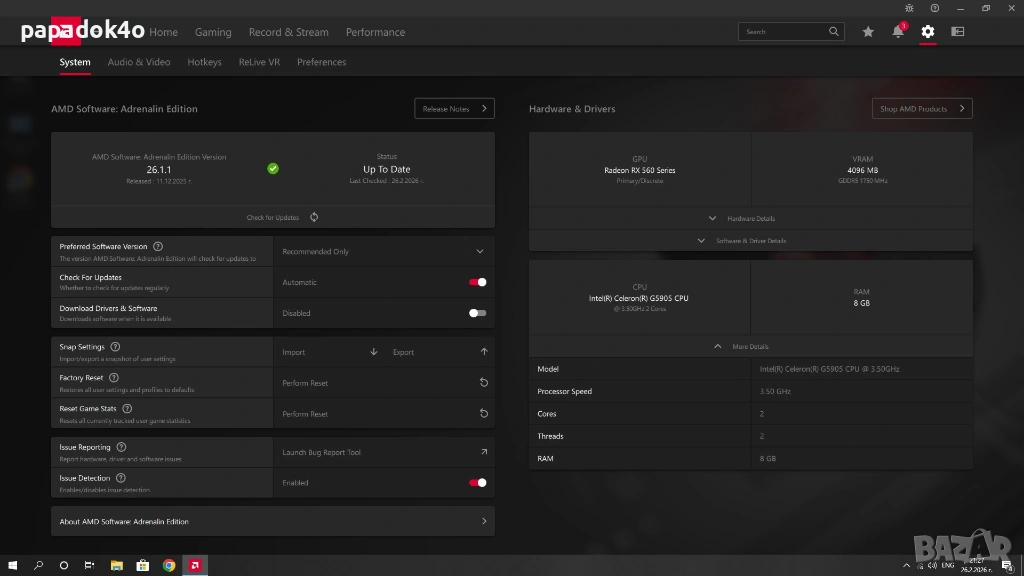Open the notifications bell icon

(898, 32)
